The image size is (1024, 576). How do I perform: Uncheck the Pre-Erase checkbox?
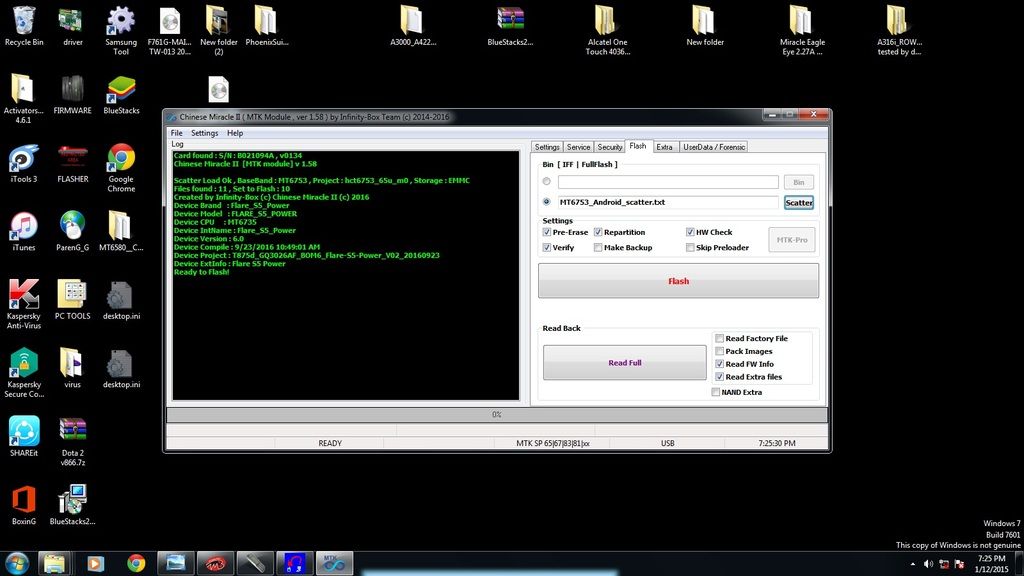(x=547, y=232)
